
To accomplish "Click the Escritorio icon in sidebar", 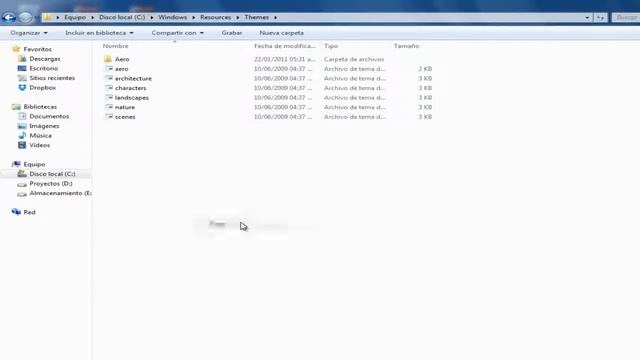I will [22, 68].
